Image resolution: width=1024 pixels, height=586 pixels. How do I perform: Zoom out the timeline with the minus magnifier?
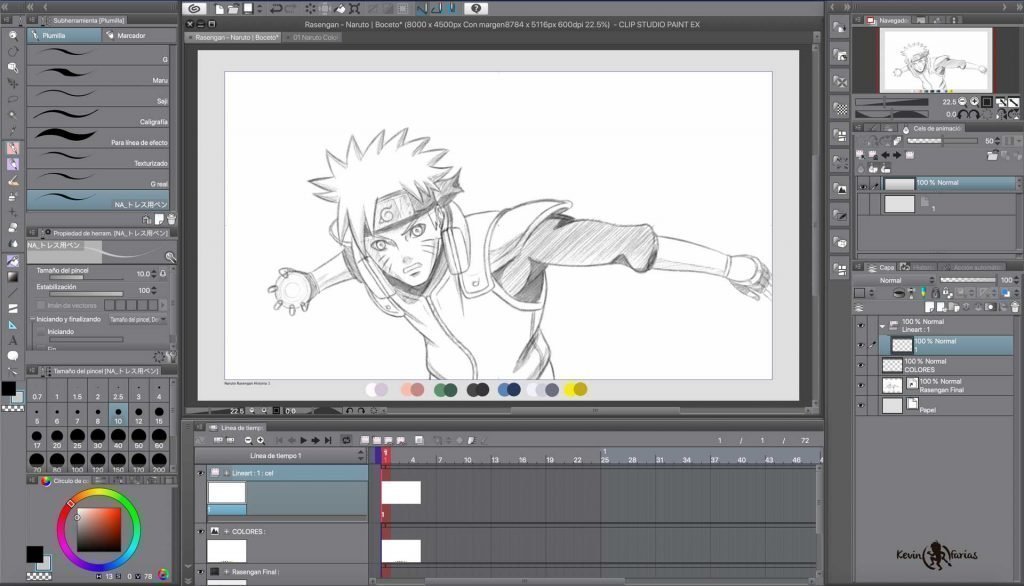tap(248, 440)
